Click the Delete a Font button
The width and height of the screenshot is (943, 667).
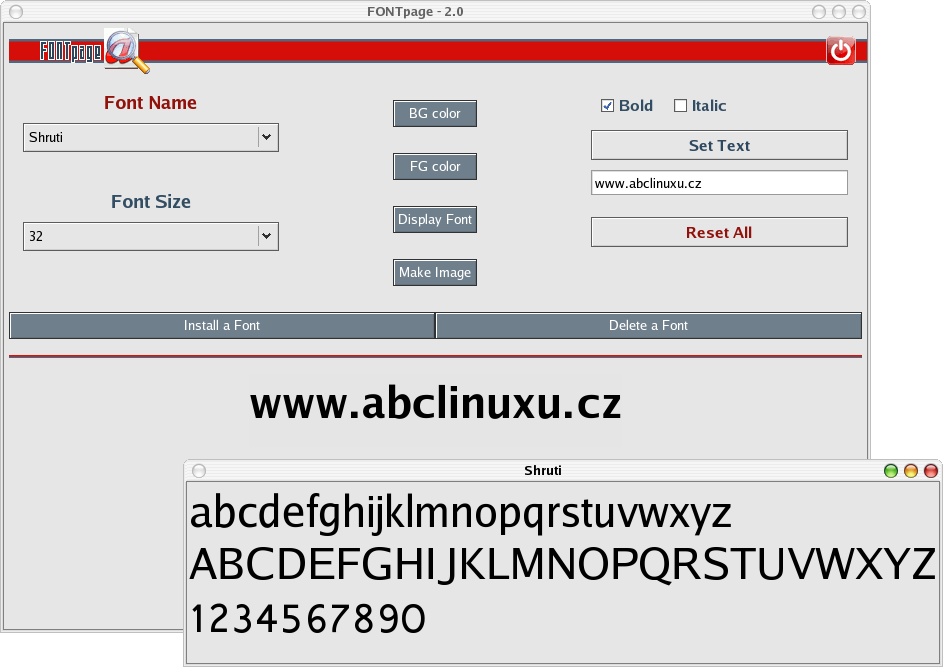pos(648,325)
